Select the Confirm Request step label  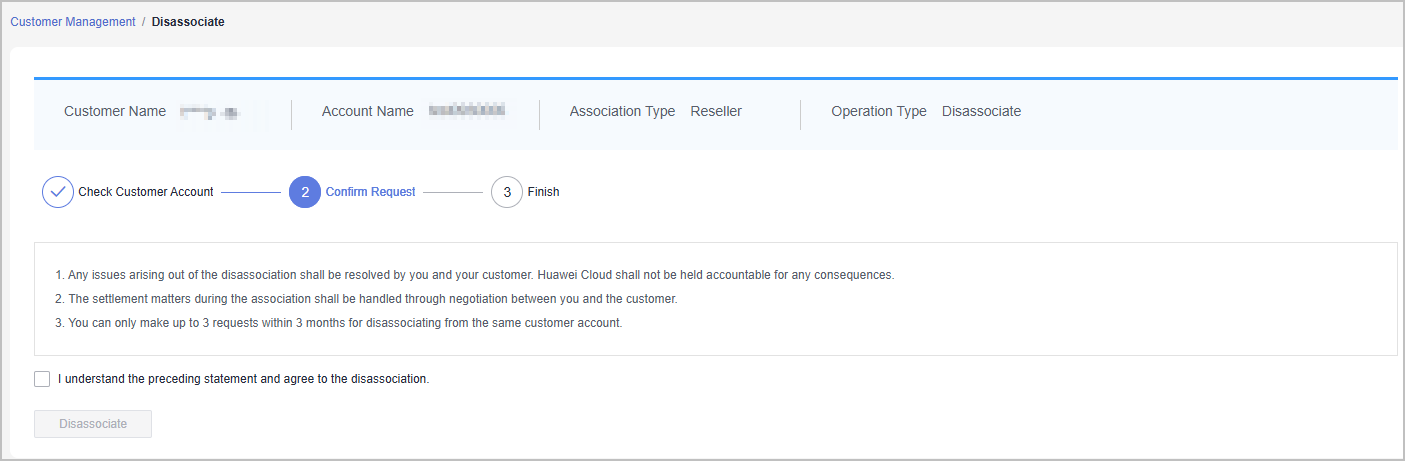pyautogui.click(x=370, y=192)
